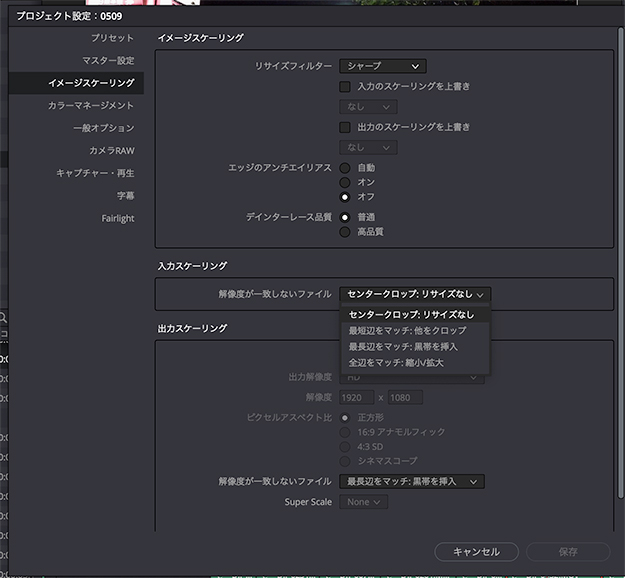
Task: Set anti-alias edges to 自動
Action: [345, 168]
